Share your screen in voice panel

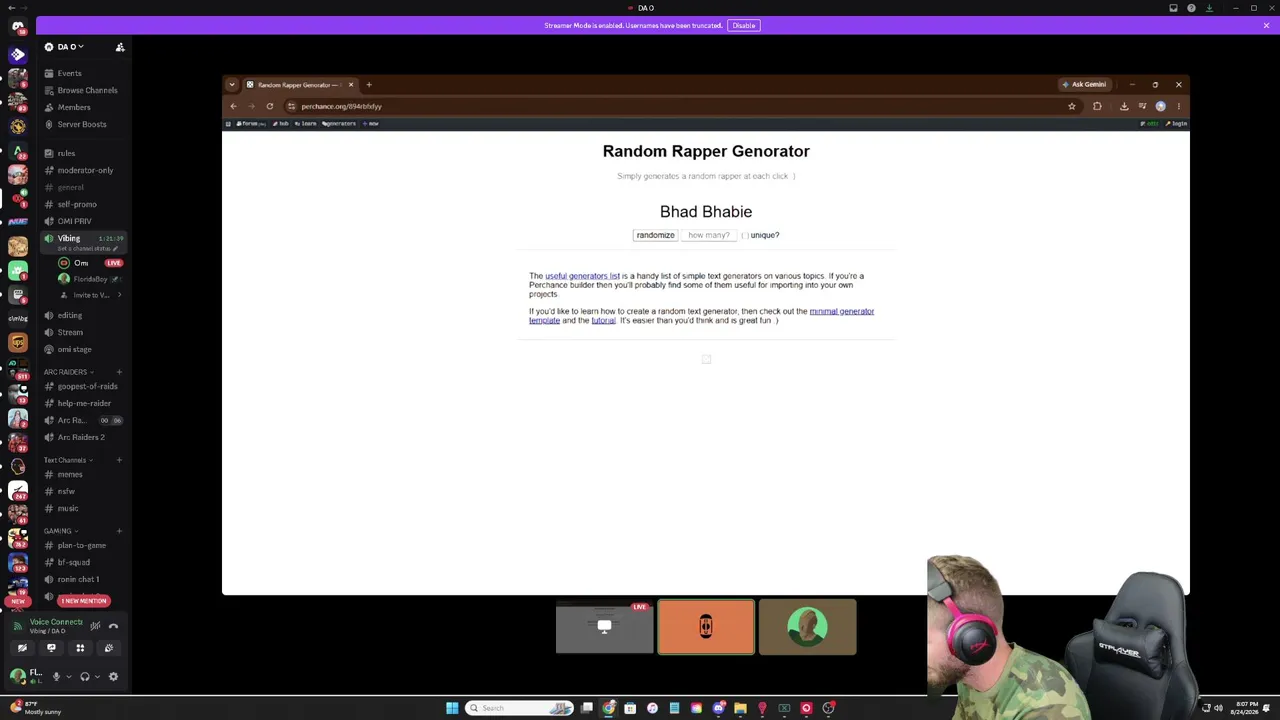click(x=51, y=648)
